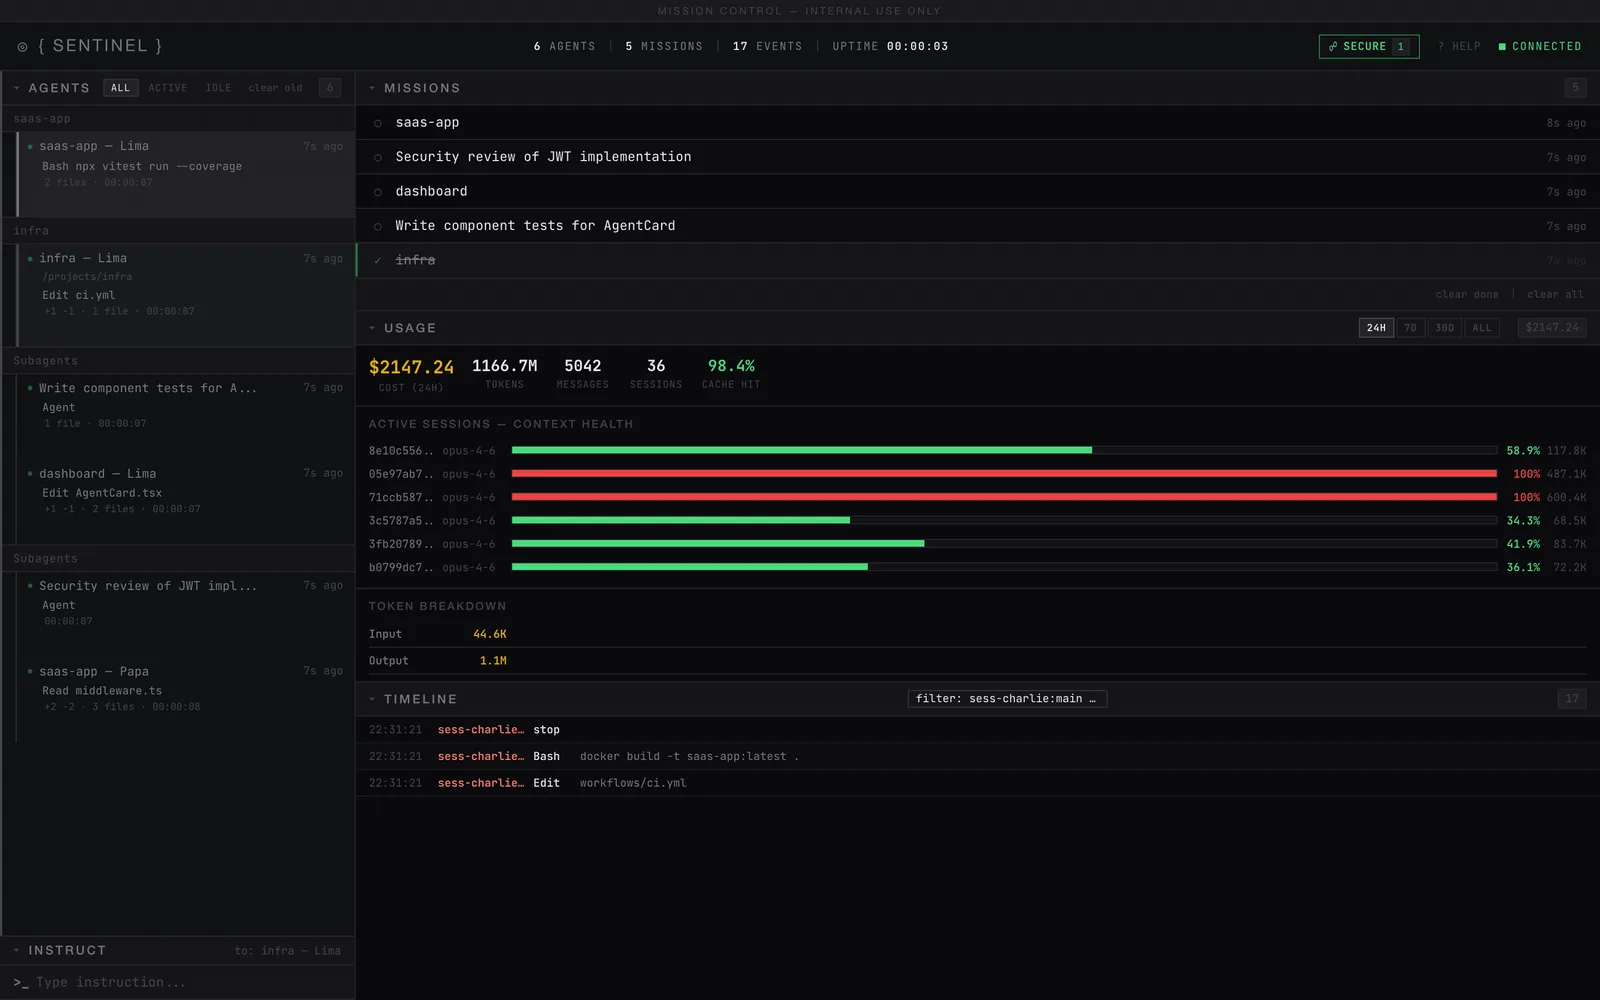Select the saas-app — Papa agent card
The height and width of the screenshot is (1000, 1600).
[186, 698]
